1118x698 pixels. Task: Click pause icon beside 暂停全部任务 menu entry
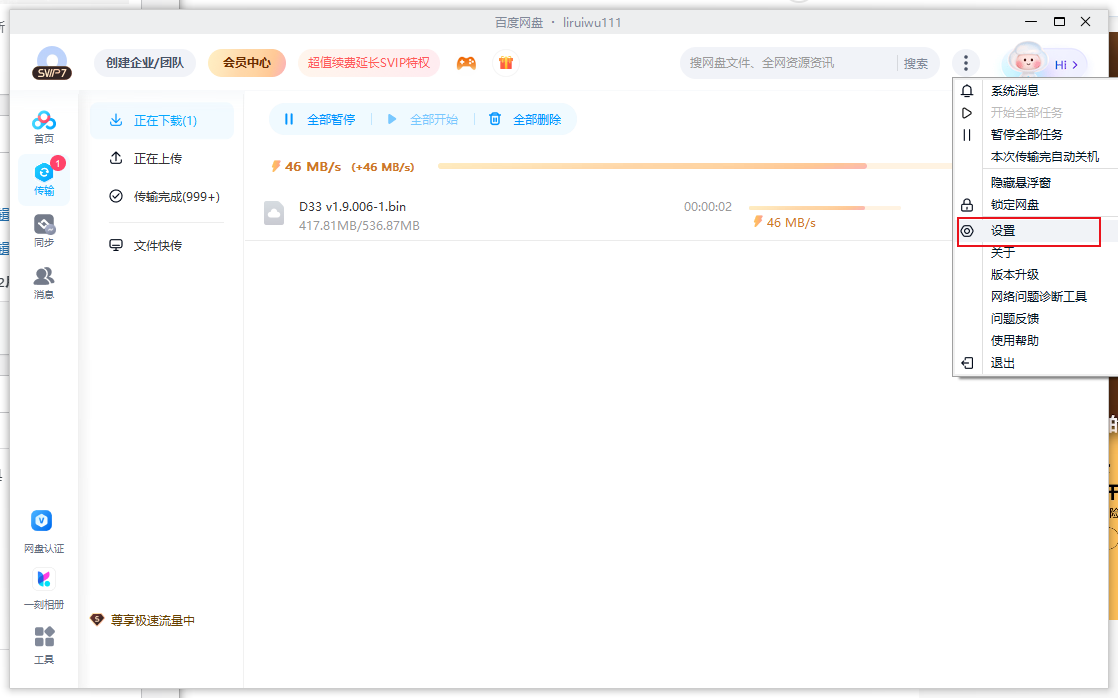click(967, 135)
